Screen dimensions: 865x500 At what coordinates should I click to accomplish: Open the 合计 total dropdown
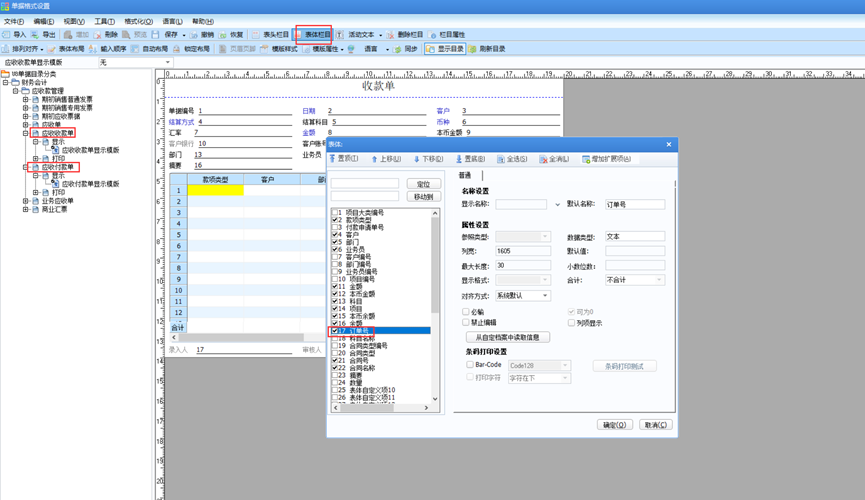pos(634,280)
